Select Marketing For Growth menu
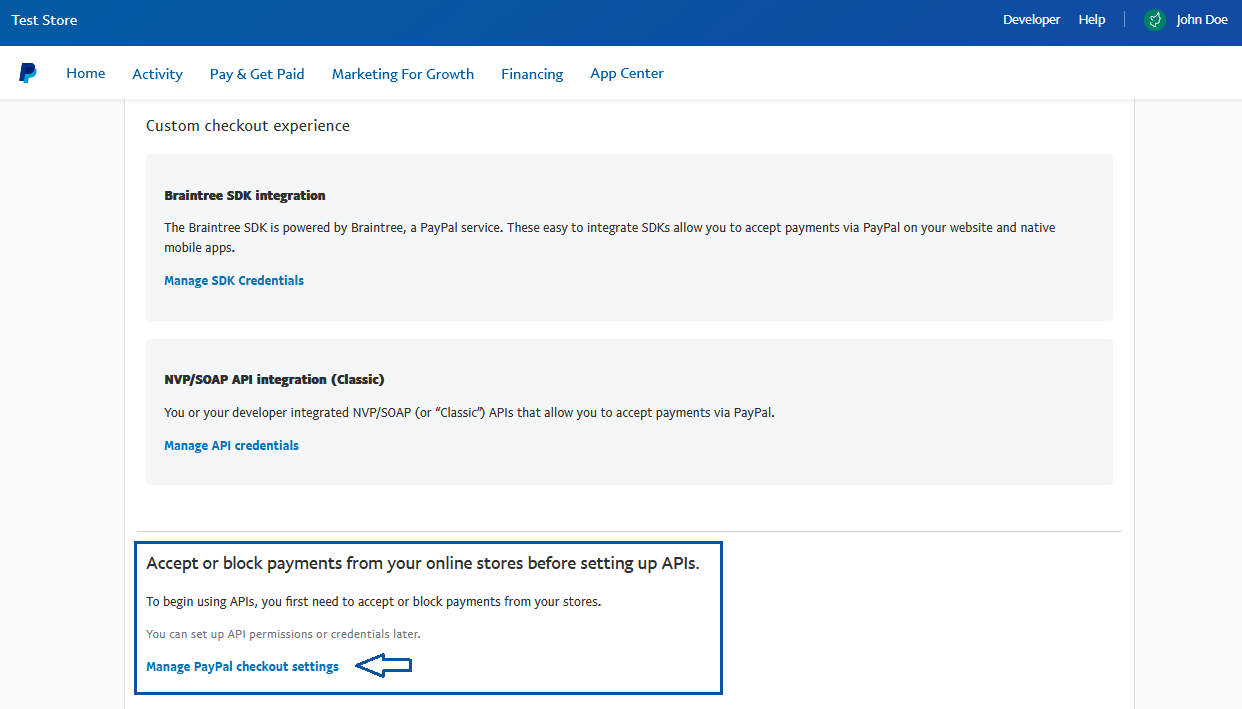Viewport: 1242px width, 709px height. click(403, 74)
